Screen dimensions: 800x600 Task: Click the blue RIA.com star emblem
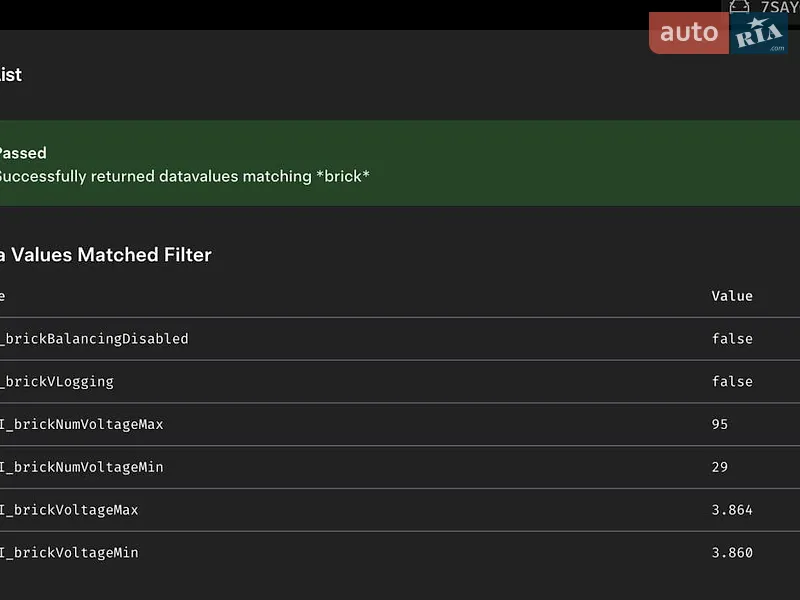pos(759,33)
